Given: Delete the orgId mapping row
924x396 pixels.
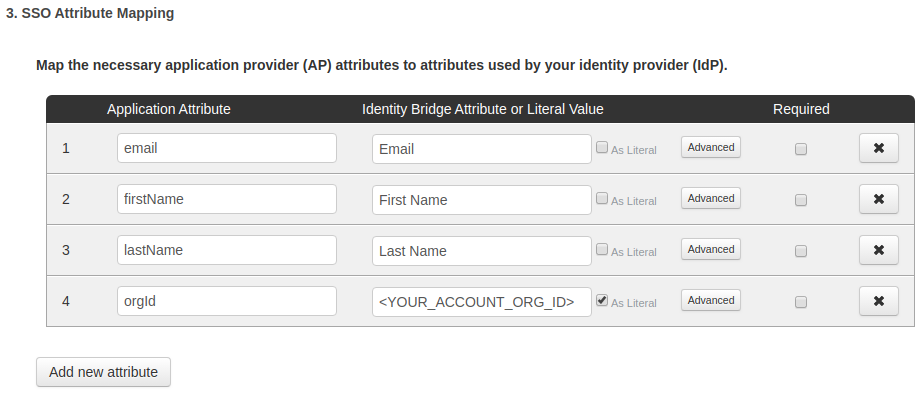Looking at the screenshot, I should 879,301.
